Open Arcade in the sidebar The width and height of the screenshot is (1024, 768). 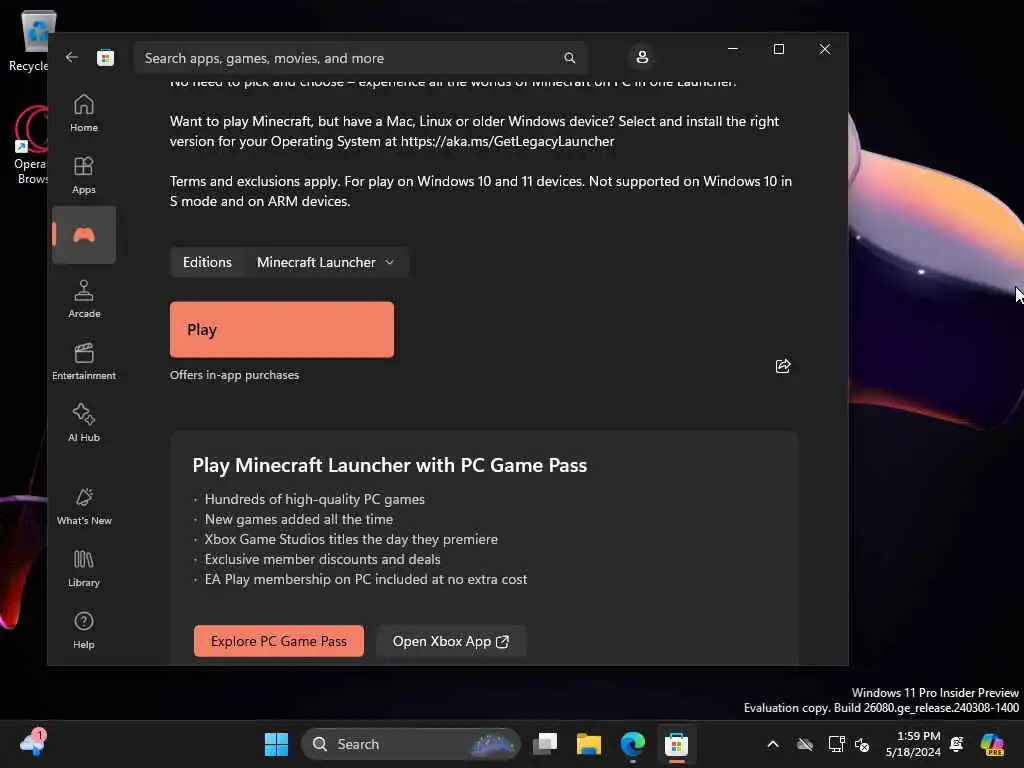(84, 300)
